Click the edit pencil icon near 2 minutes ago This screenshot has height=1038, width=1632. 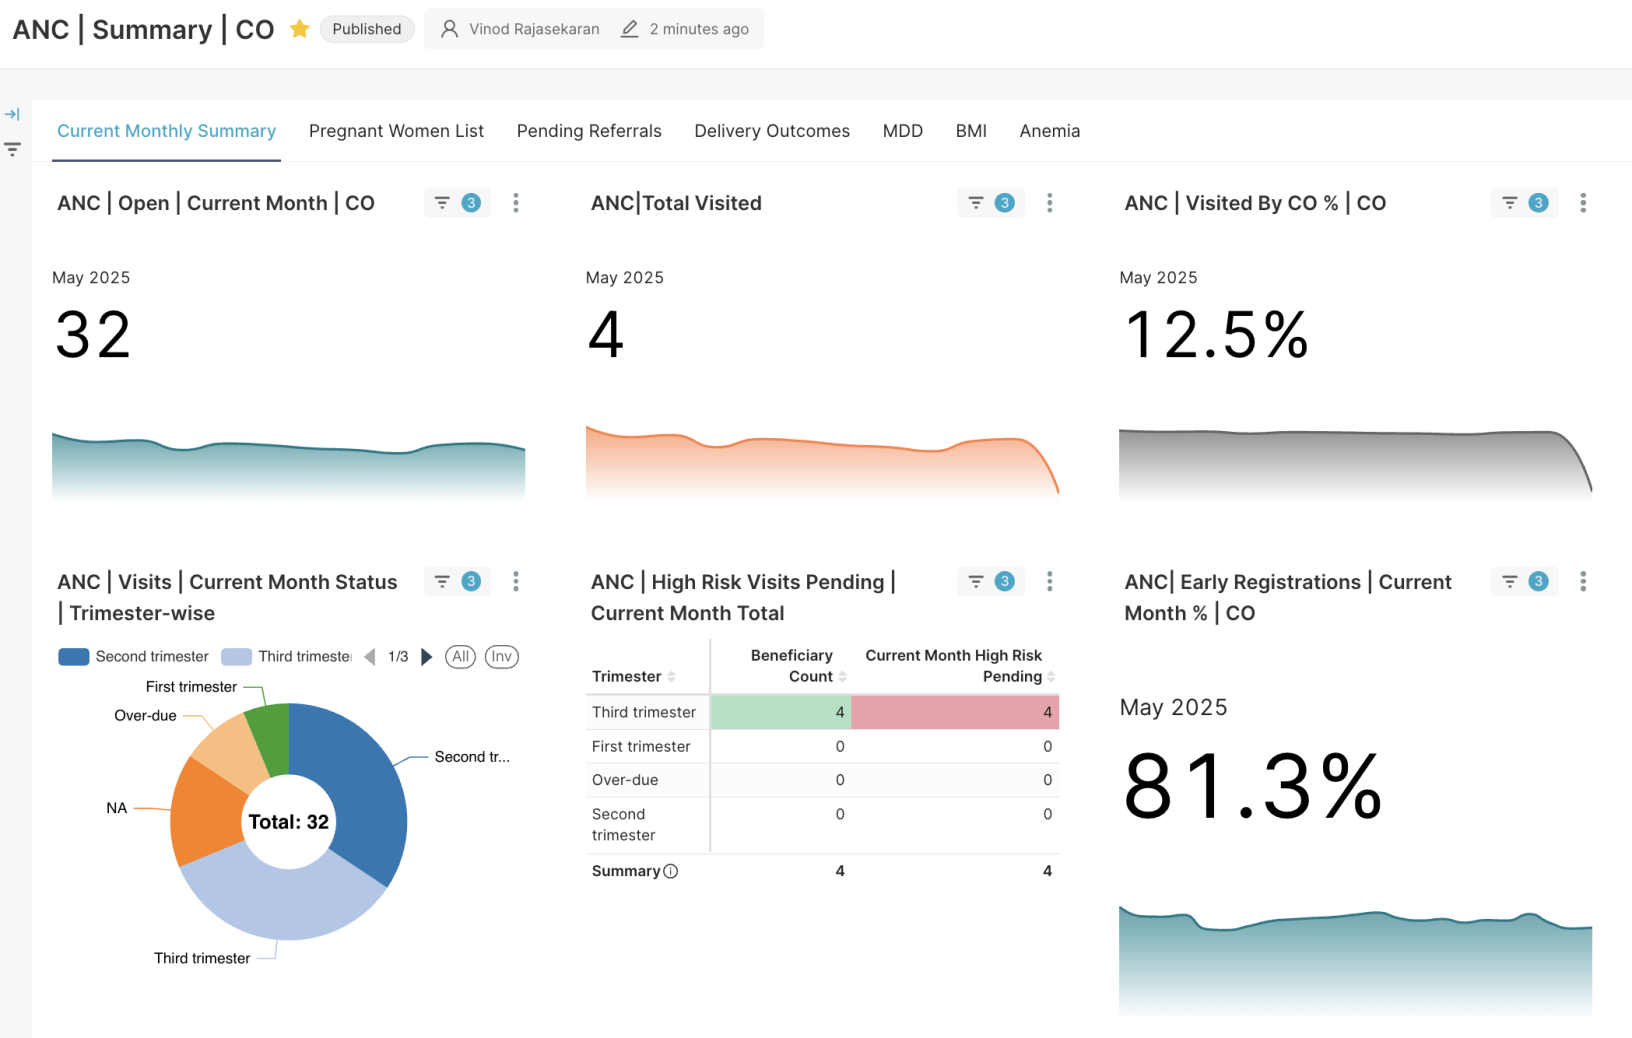coord(629,29)
